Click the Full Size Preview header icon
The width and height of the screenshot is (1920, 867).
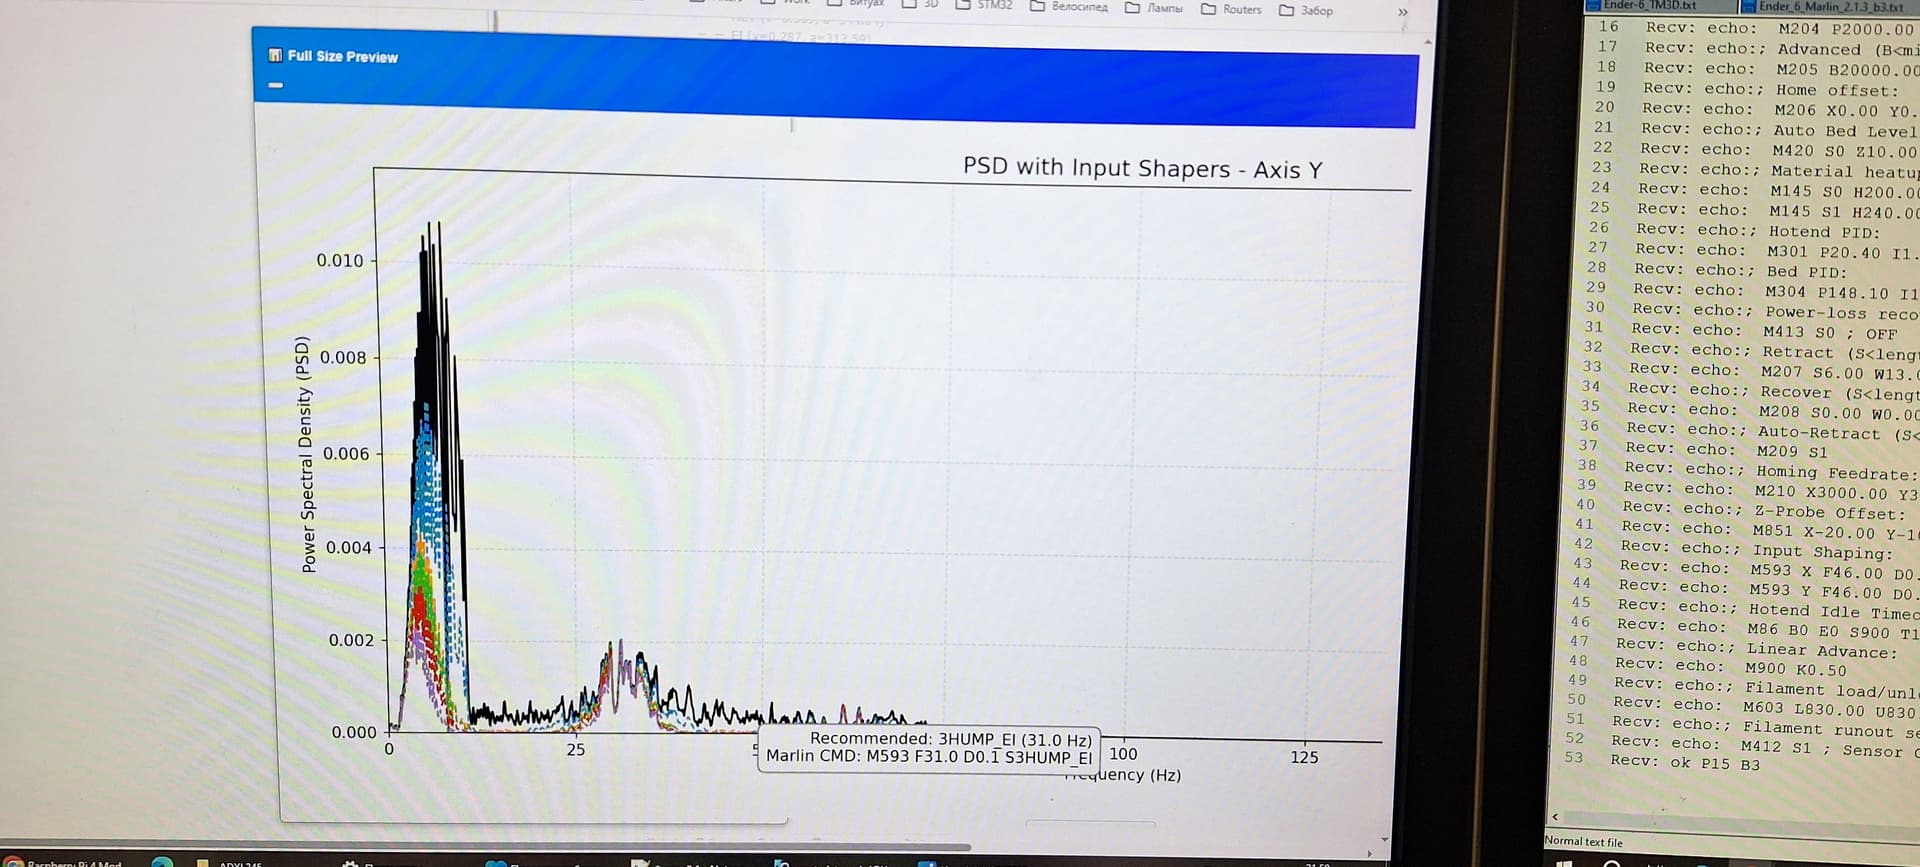[x=275, y=56]
